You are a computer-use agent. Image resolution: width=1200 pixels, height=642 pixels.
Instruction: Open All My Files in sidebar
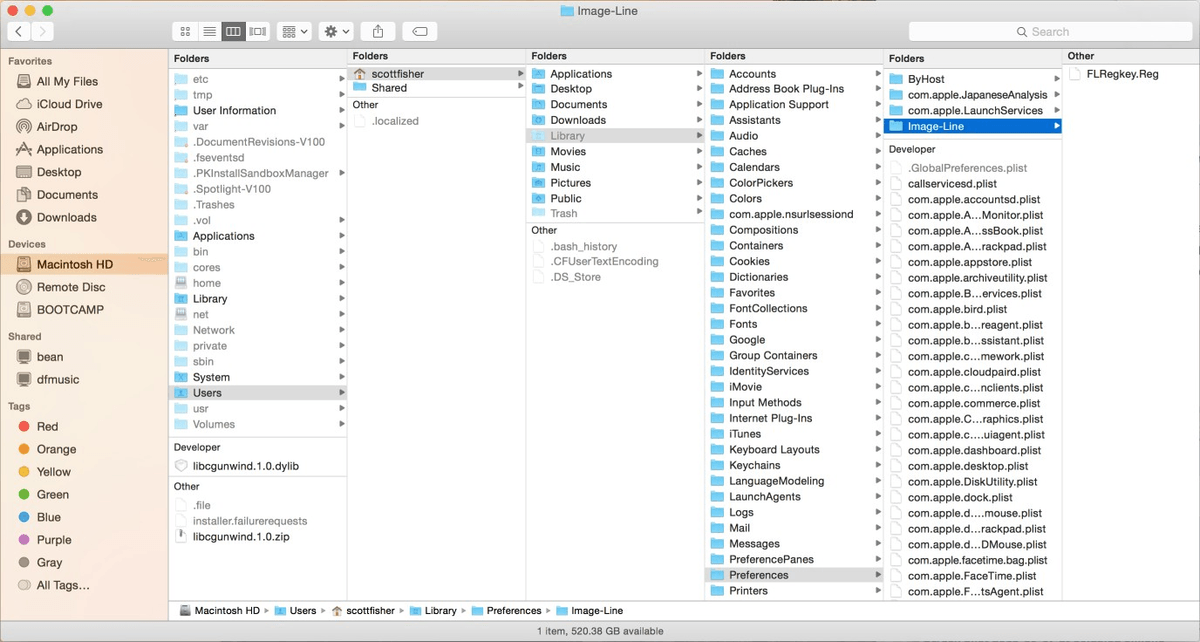pyautogui.click(x=67, y=81)
